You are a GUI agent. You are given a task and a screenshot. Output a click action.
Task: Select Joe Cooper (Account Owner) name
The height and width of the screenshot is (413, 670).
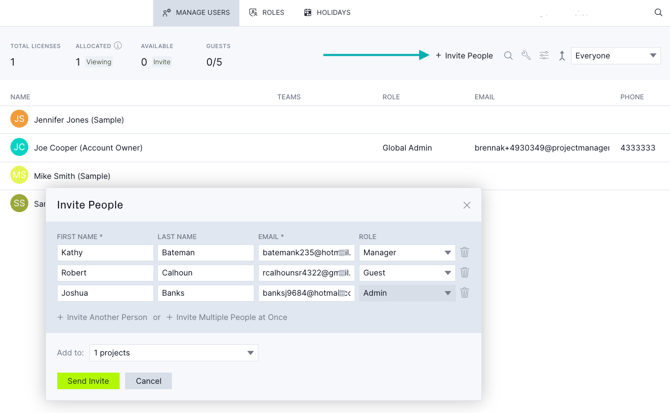pyautogui.click(x=88, y=148)
